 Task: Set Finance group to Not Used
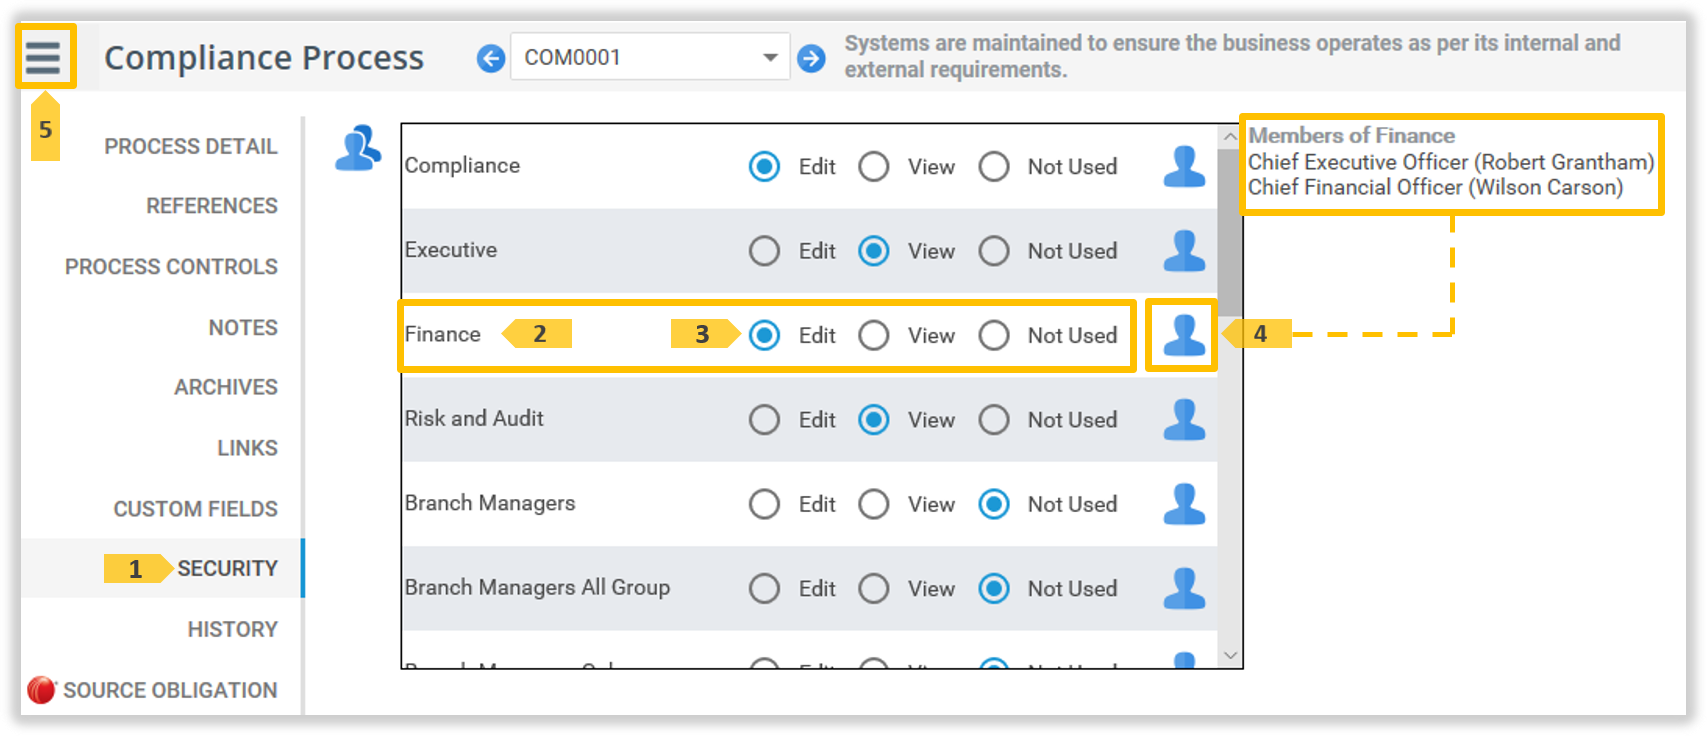click(994, 335)
